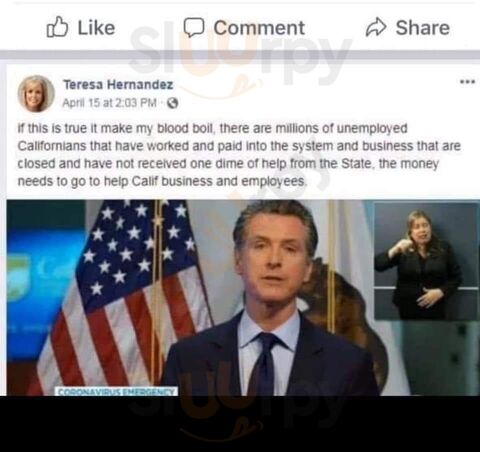Click the gray divider above the post
This screenshot has width=480, height=452.
tap(240, 55)
